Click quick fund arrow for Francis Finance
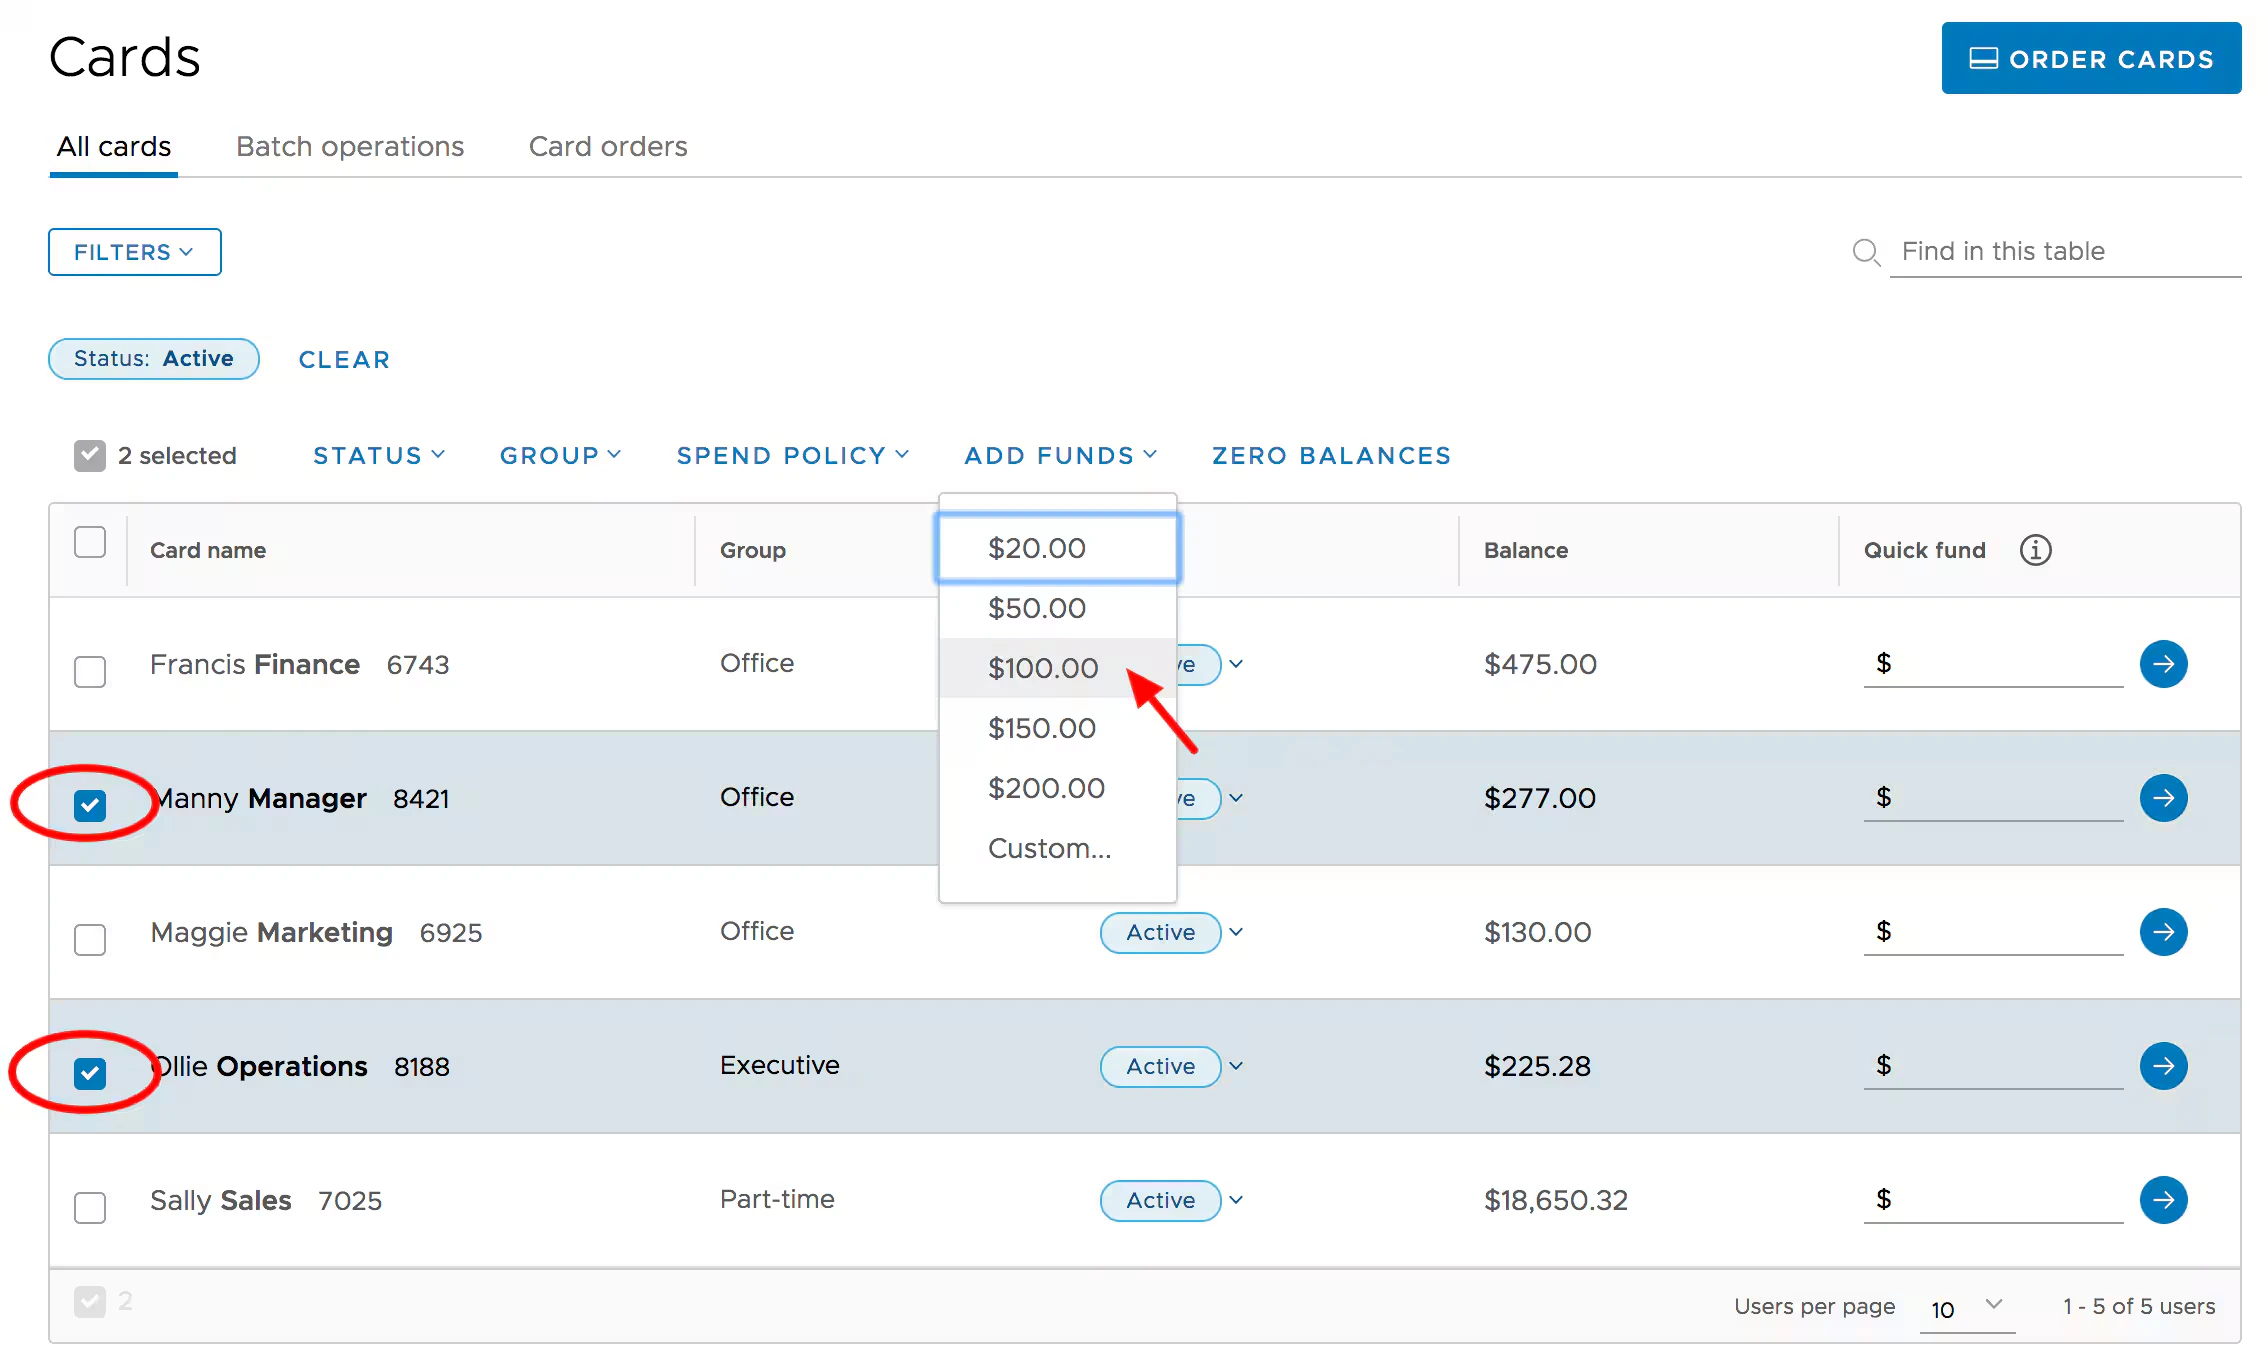Viewport: 2266px width, 1370px height. pyautogui.click(x=2163, y=664)
